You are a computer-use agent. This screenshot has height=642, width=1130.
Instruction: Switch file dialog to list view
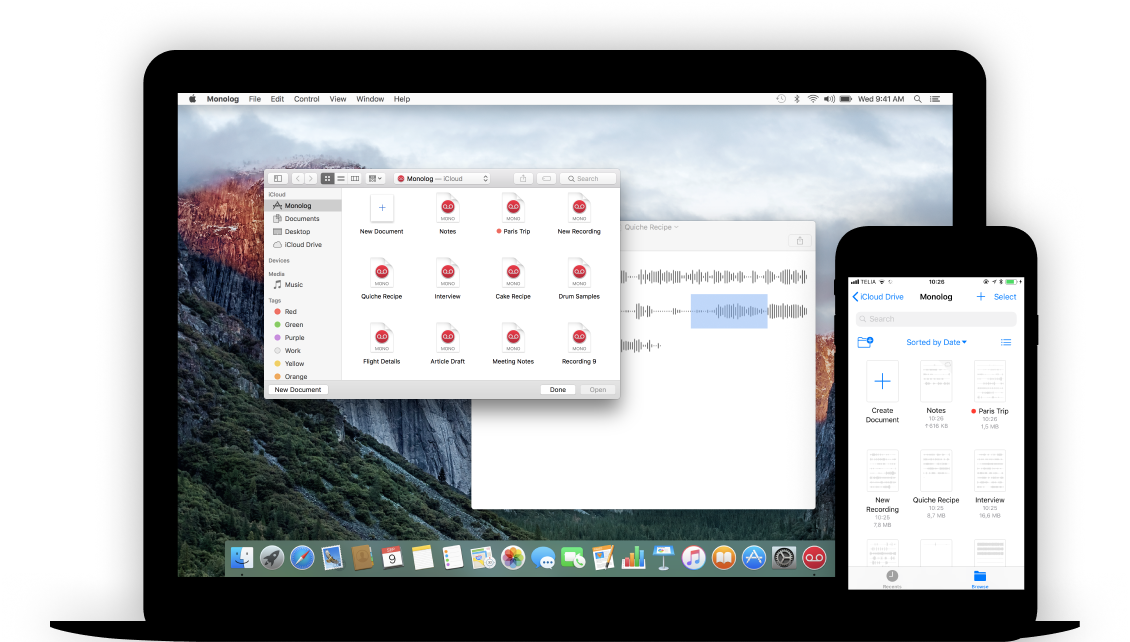341,179
